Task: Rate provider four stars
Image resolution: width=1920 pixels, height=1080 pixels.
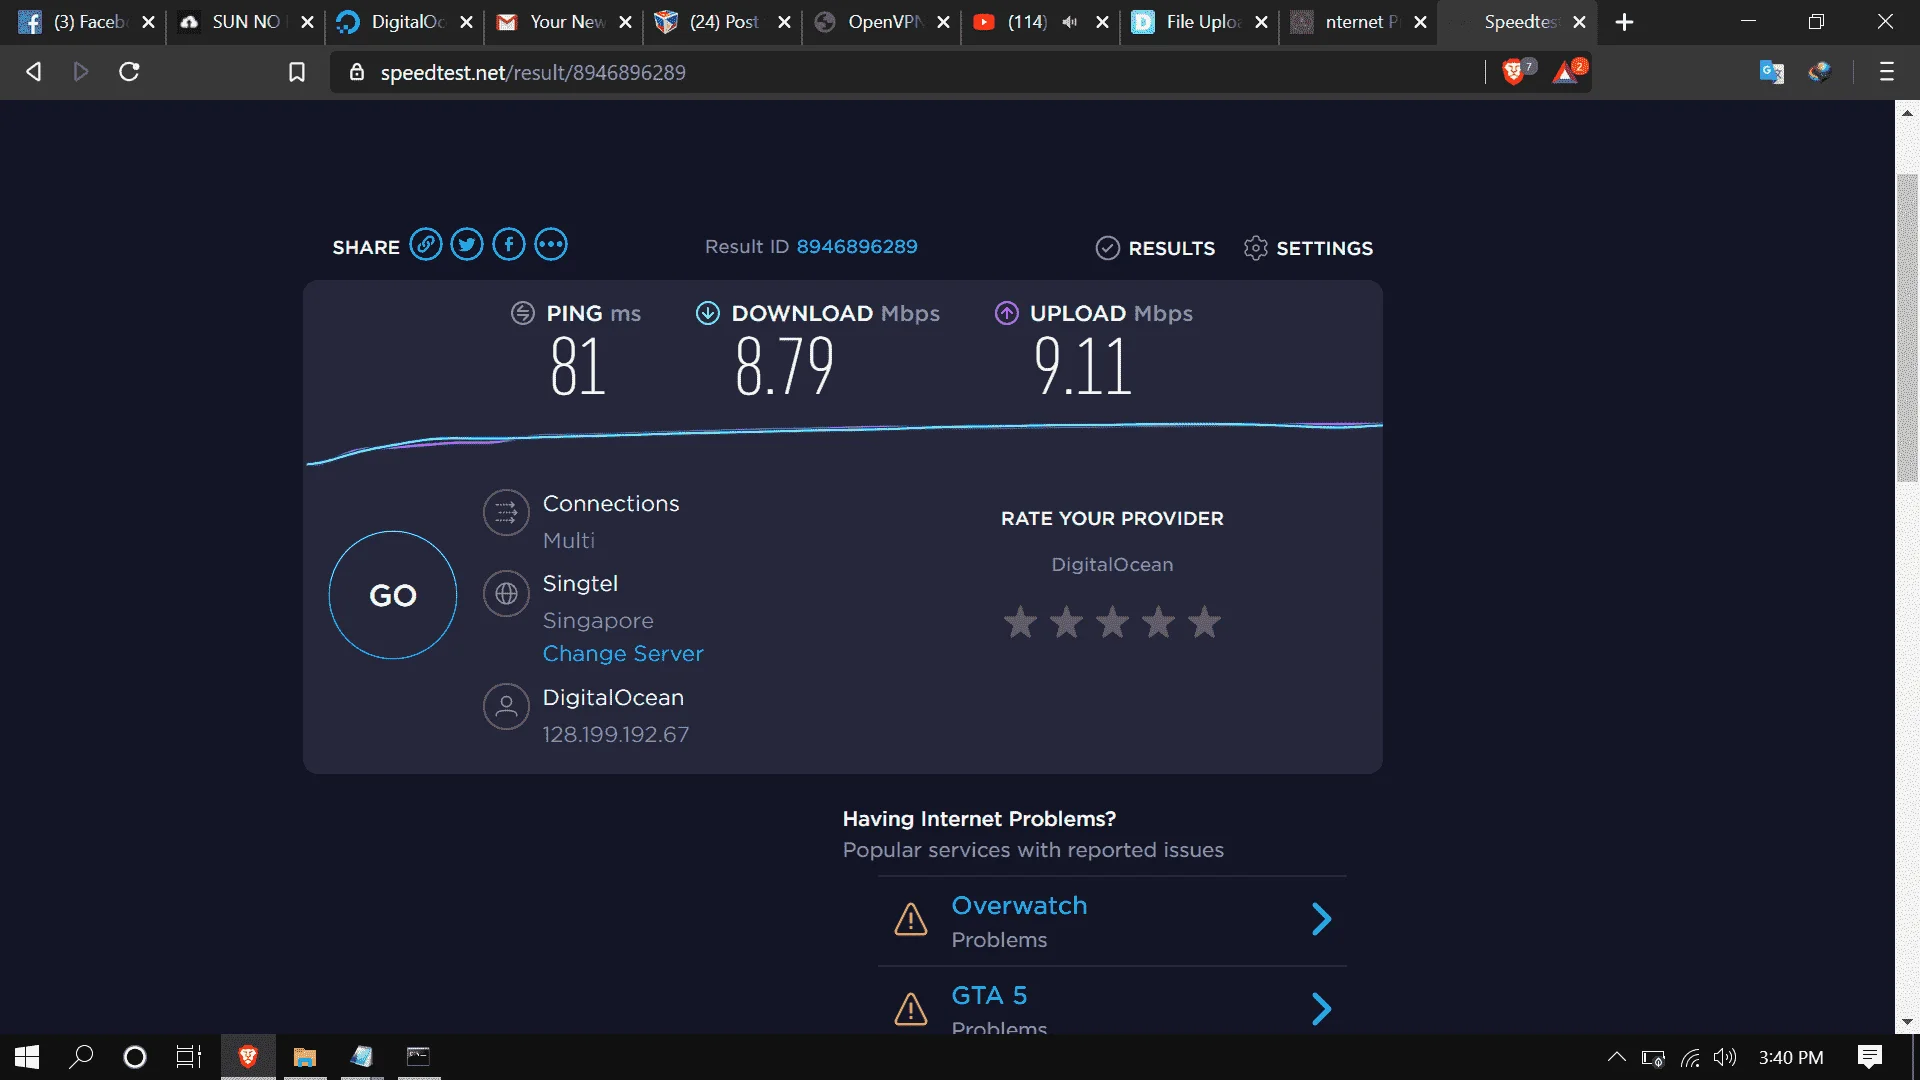Action: 1158,622
